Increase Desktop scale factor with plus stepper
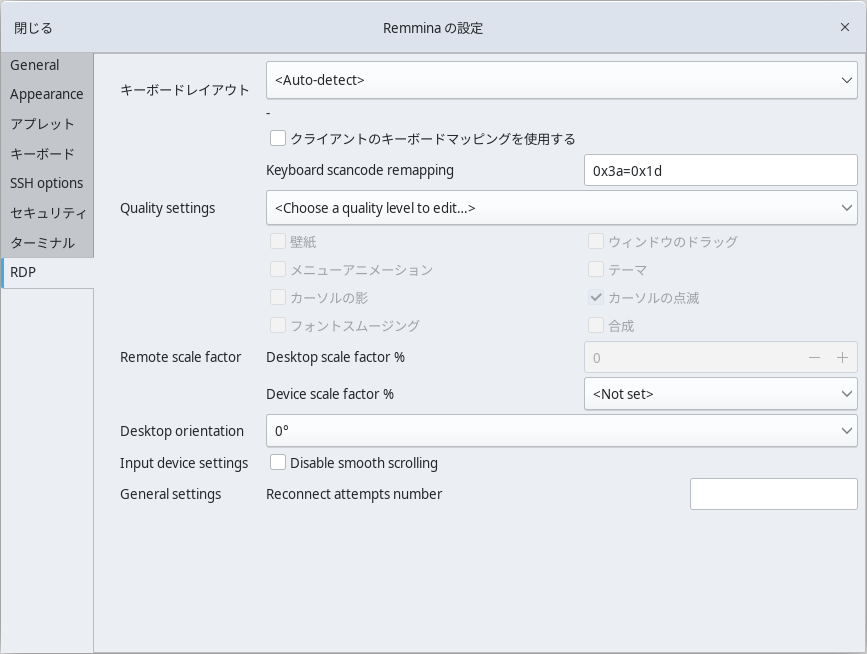This screenshot has height=654, width=867. tap(844, 357)
